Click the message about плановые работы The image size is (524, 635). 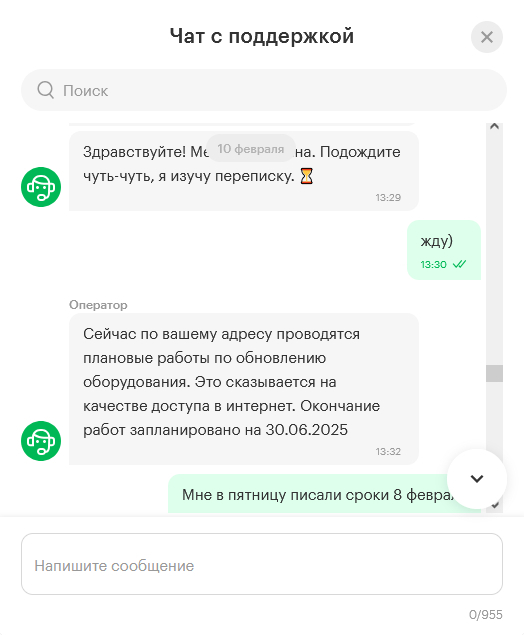tap(244, 389)
